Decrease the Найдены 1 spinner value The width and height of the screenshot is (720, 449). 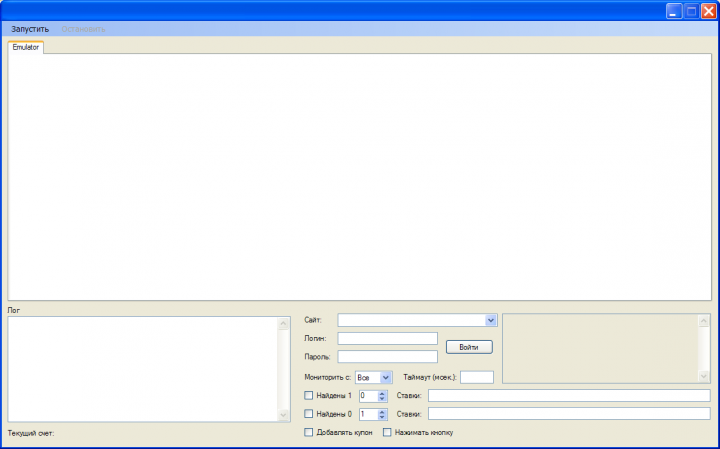click(x=382, y=398)
